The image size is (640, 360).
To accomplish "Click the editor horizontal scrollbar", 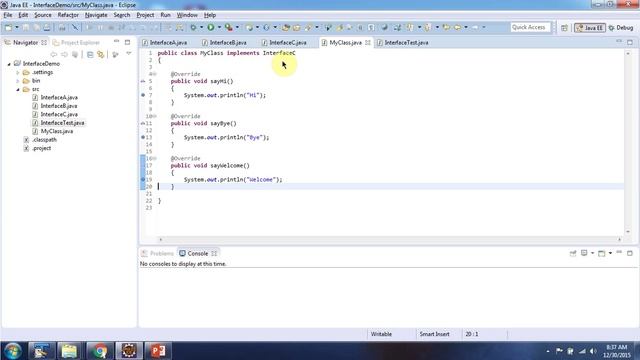I will click(390, 240).
